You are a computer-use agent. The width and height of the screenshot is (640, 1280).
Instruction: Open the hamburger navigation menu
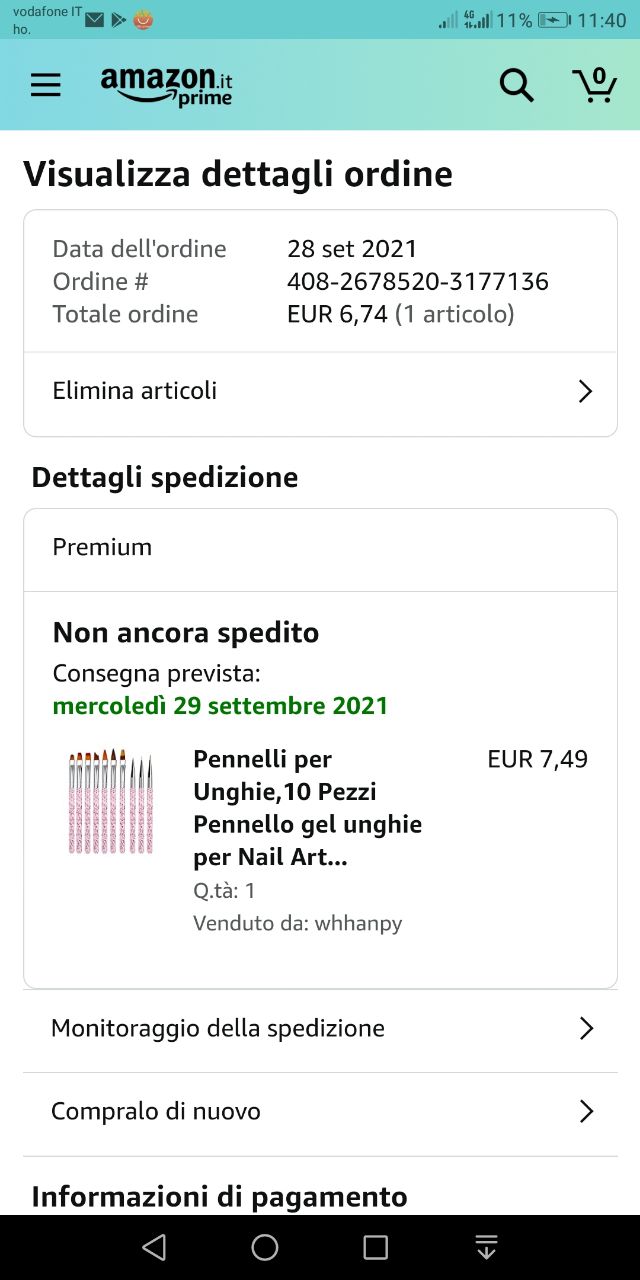pos(46,85)
